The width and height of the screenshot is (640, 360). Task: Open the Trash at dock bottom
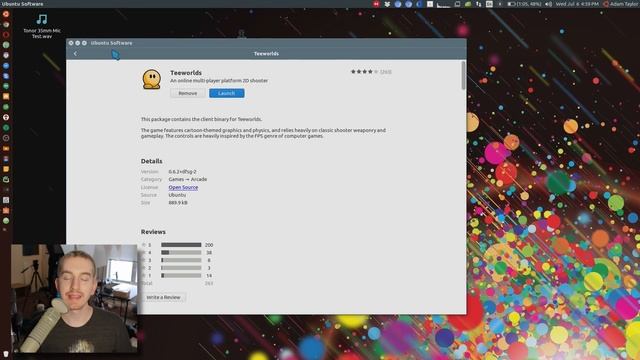pyautogui.click(x=6, y=353)
